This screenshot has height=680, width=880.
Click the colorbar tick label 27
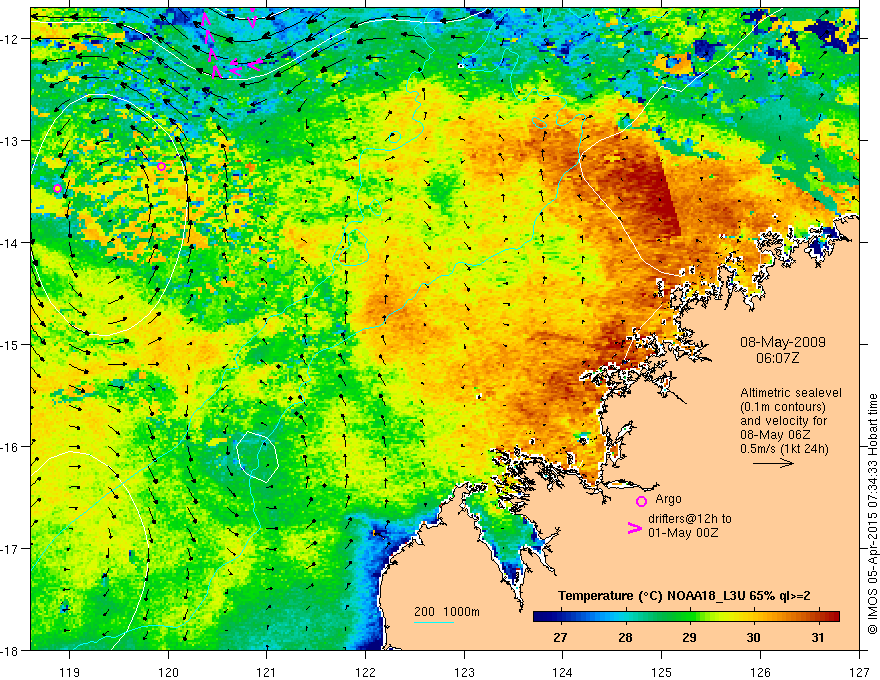(560, 637)
